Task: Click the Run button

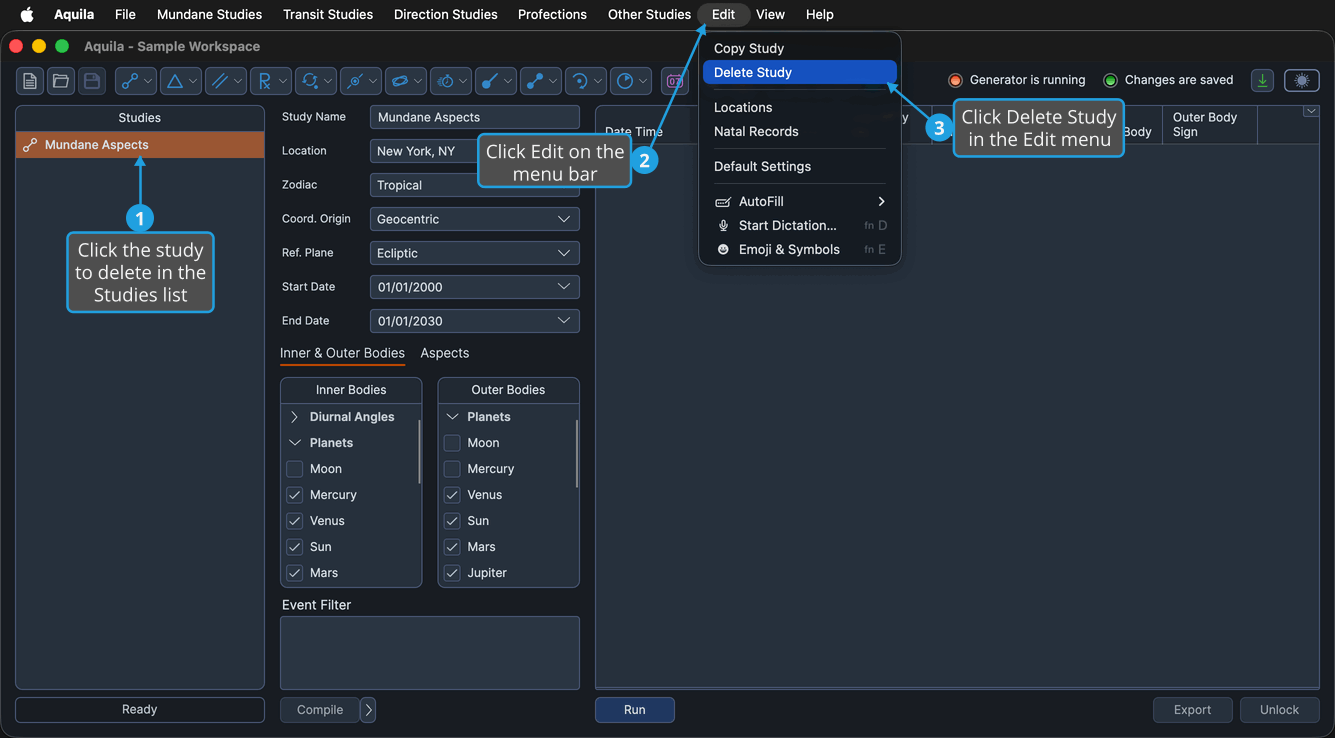Action: click(x=635, y=710)
